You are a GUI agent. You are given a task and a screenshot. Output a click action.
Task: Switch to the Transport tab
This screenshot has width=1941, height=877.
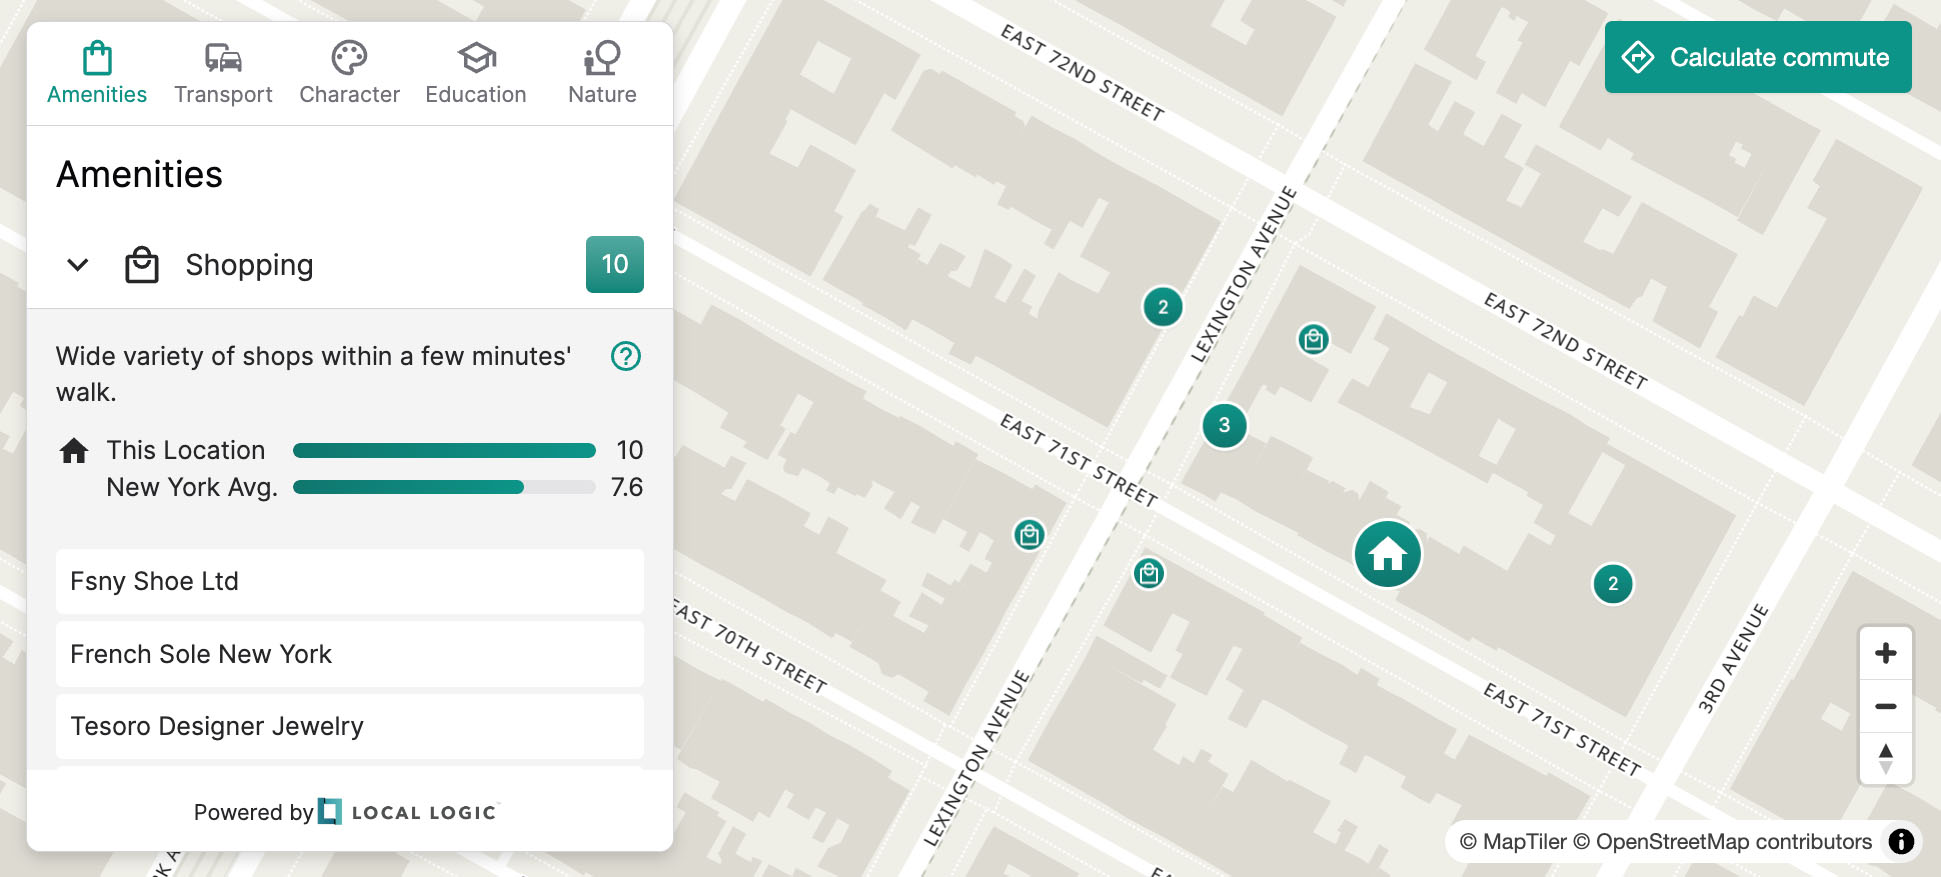coord(223,74)
